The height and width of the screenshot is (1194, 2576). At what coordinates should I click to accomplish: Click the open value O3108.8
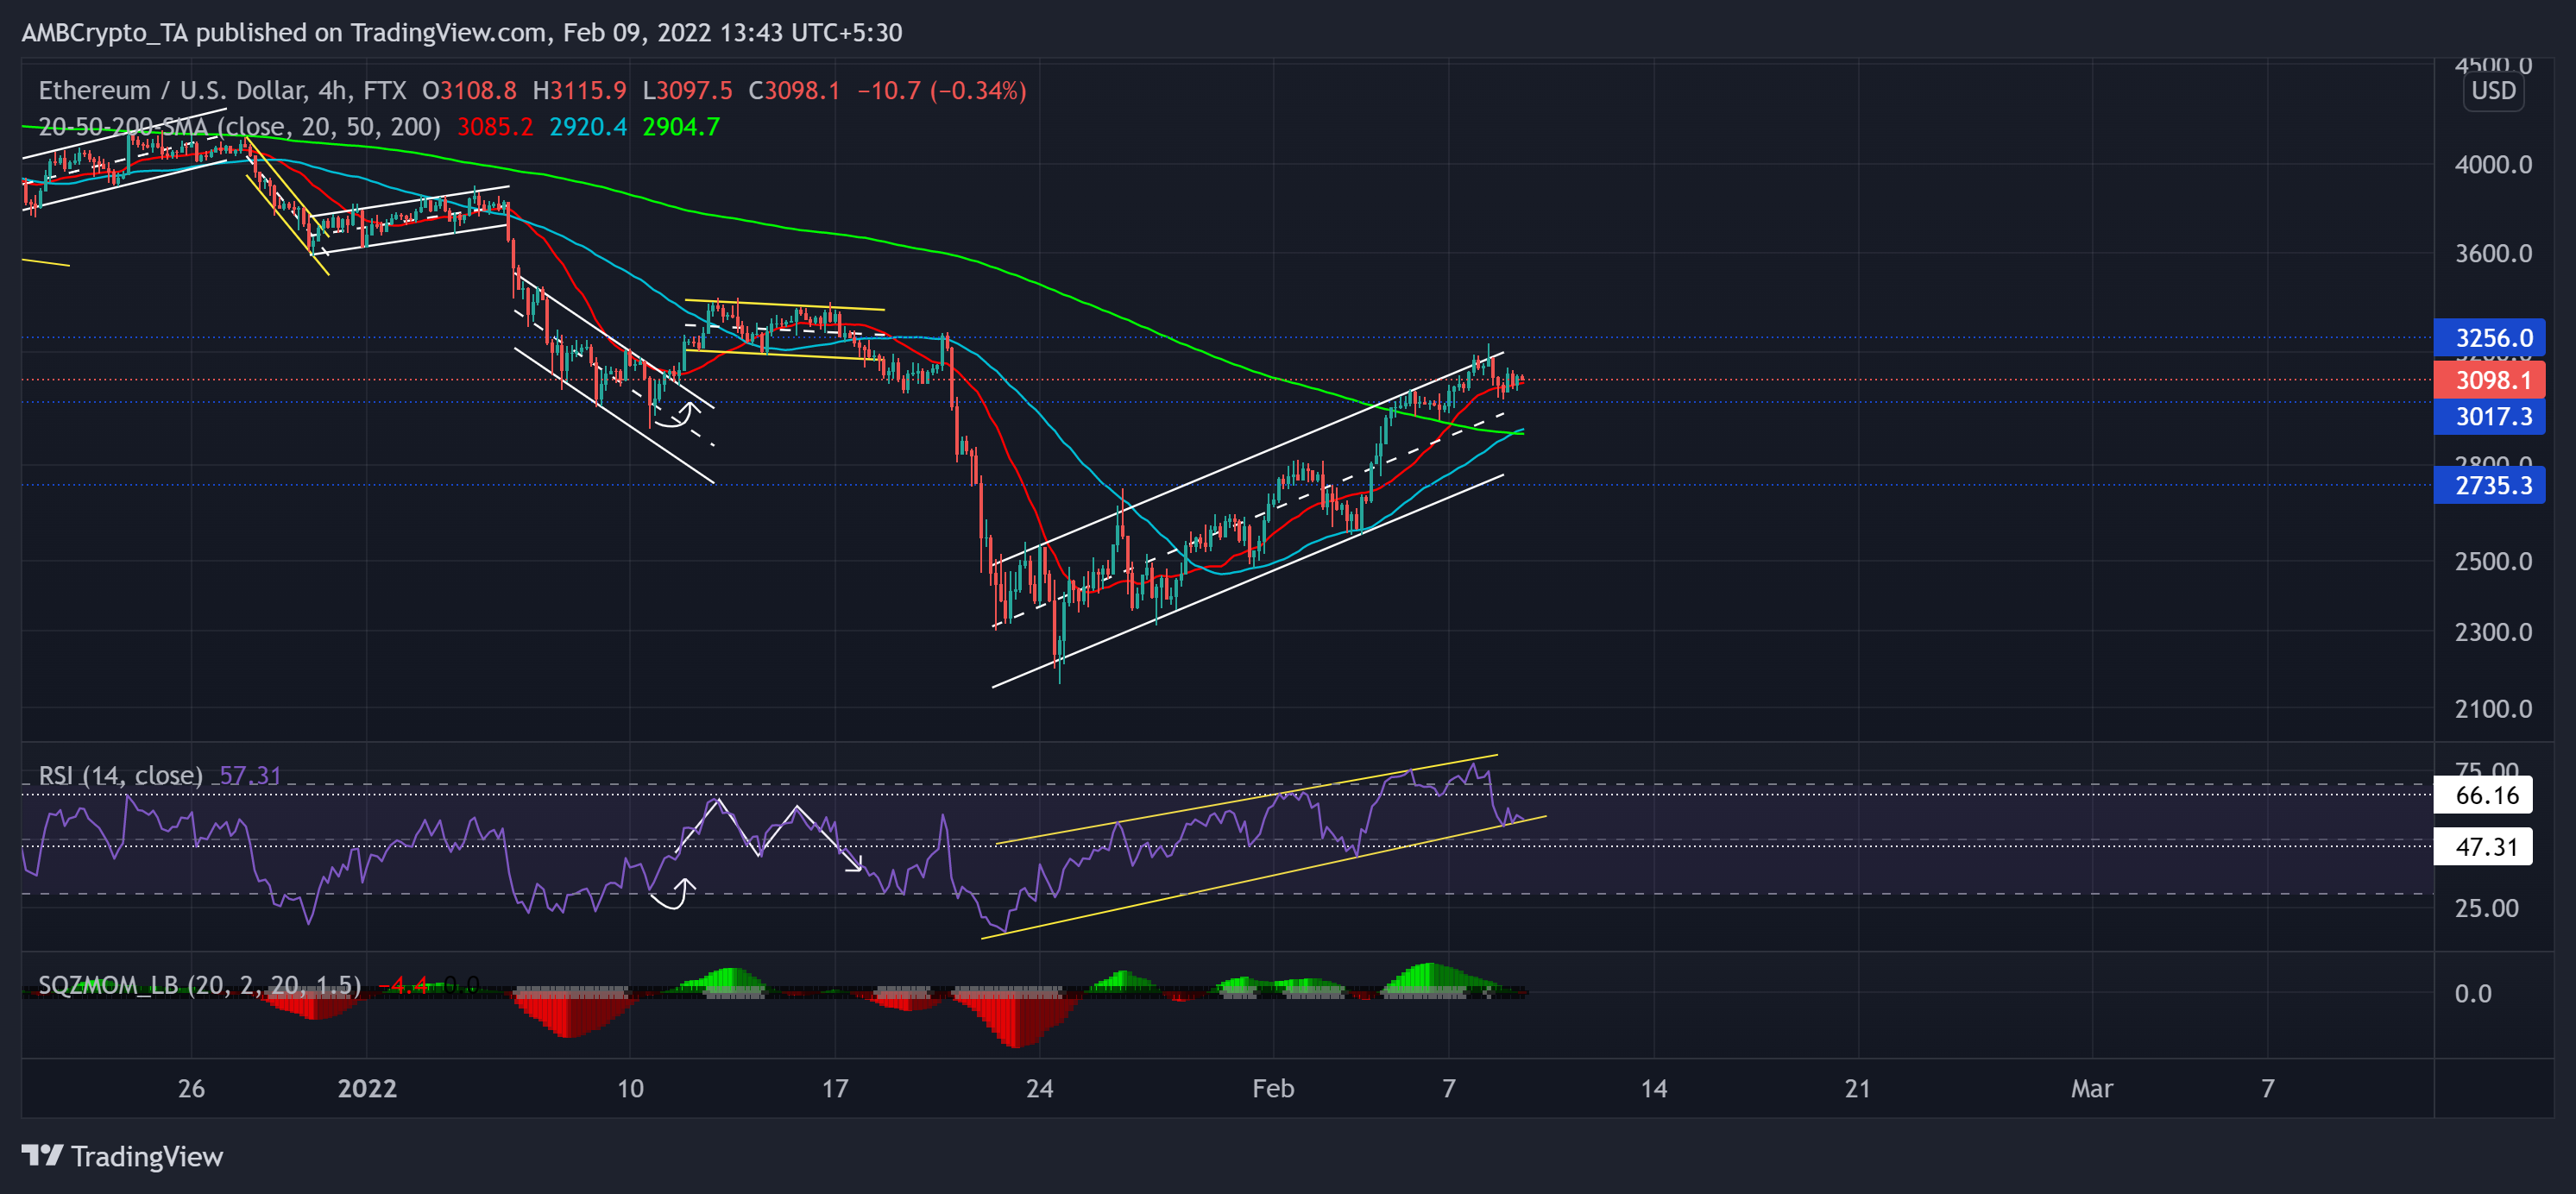pyautogui.click(x=469, y=91)
